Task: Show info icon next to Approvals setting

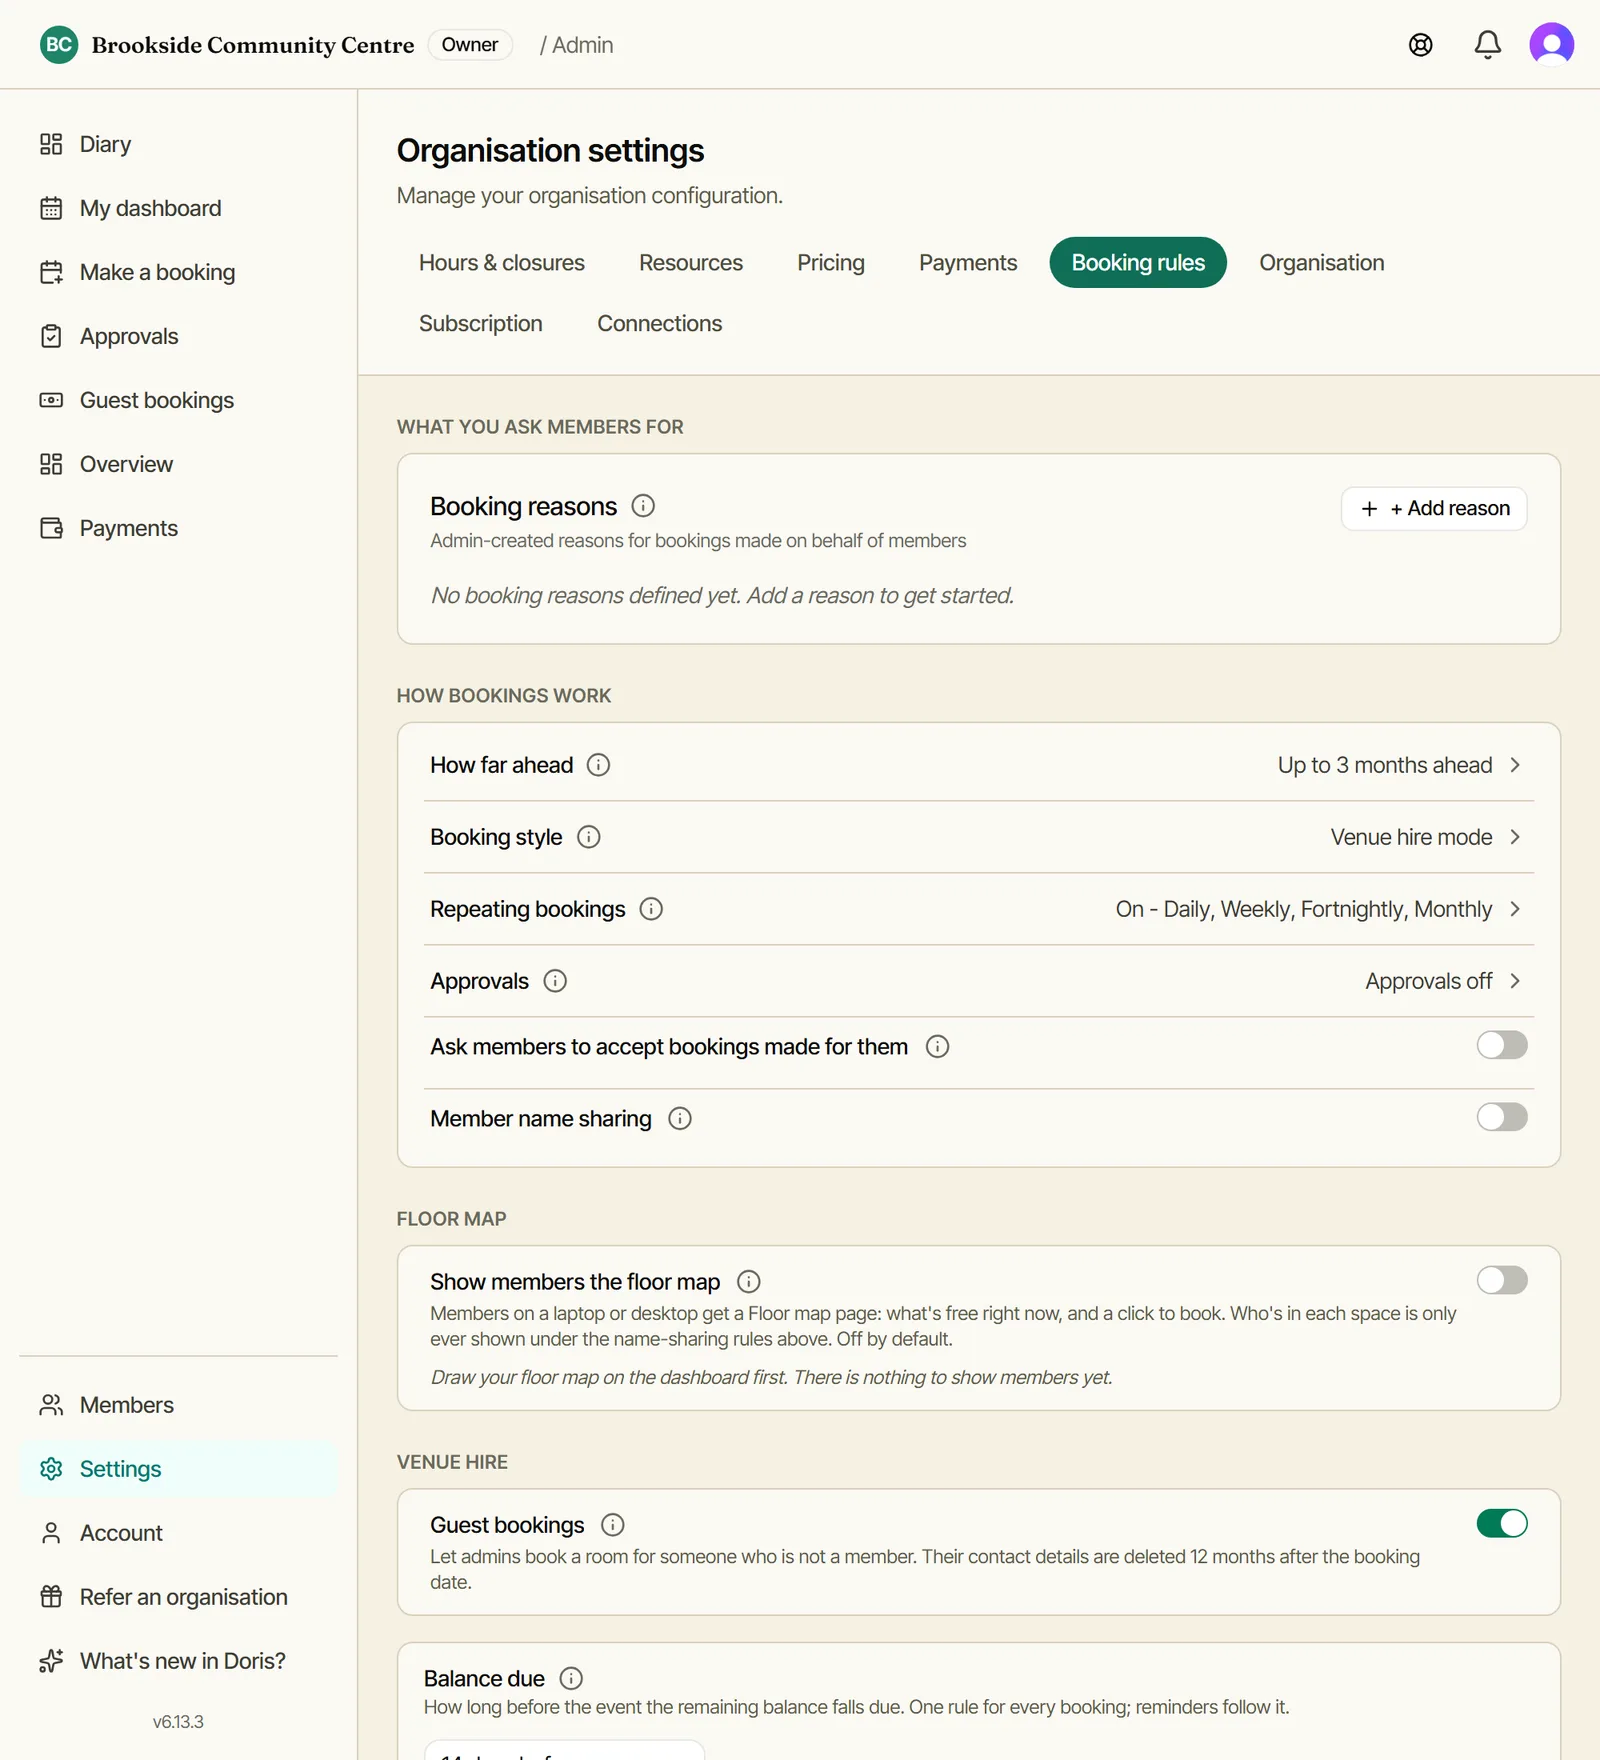Action: pos(555,981)
